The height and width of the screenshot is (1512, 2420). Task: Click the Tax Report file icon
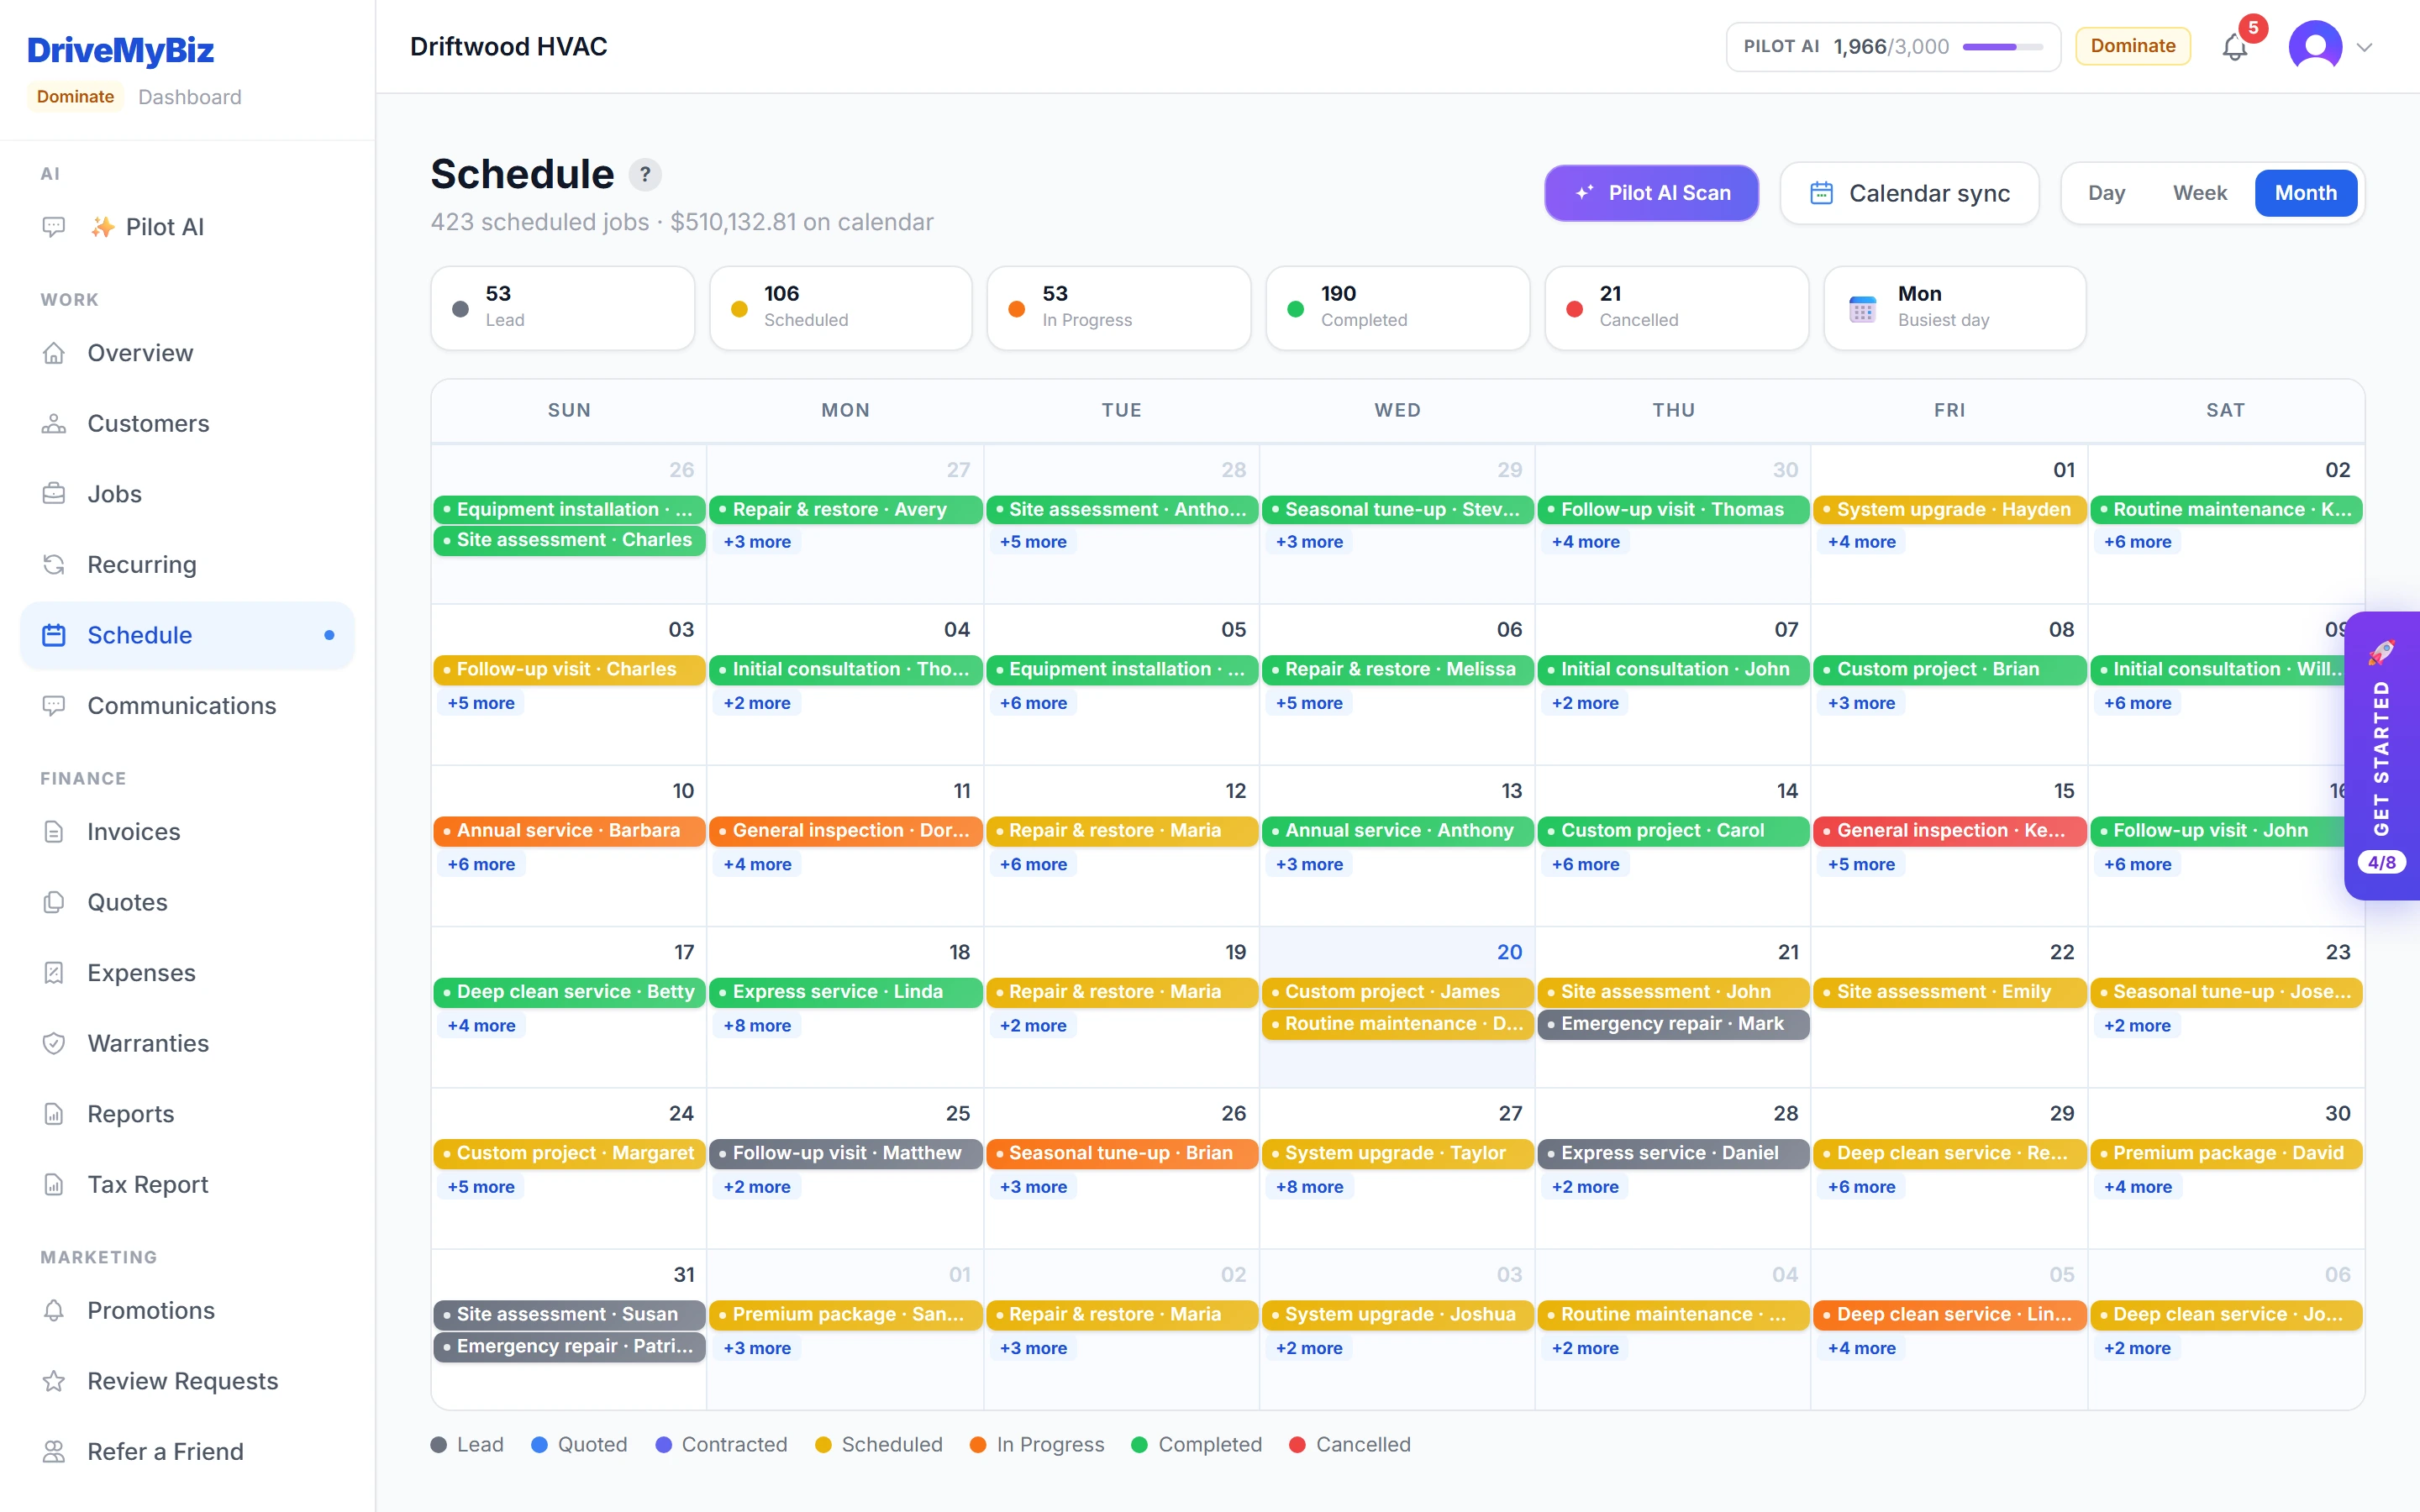[54, 1185]
